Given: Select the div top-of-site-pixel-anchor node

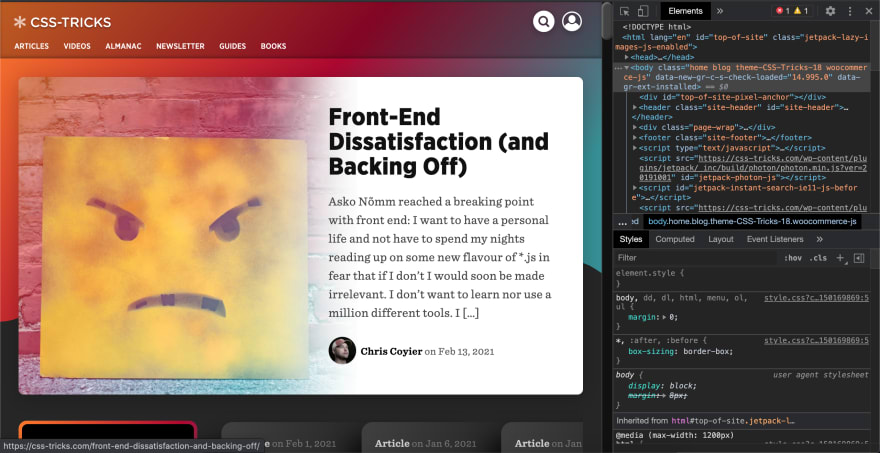Looking at the screenshot, I should [733, 97].
